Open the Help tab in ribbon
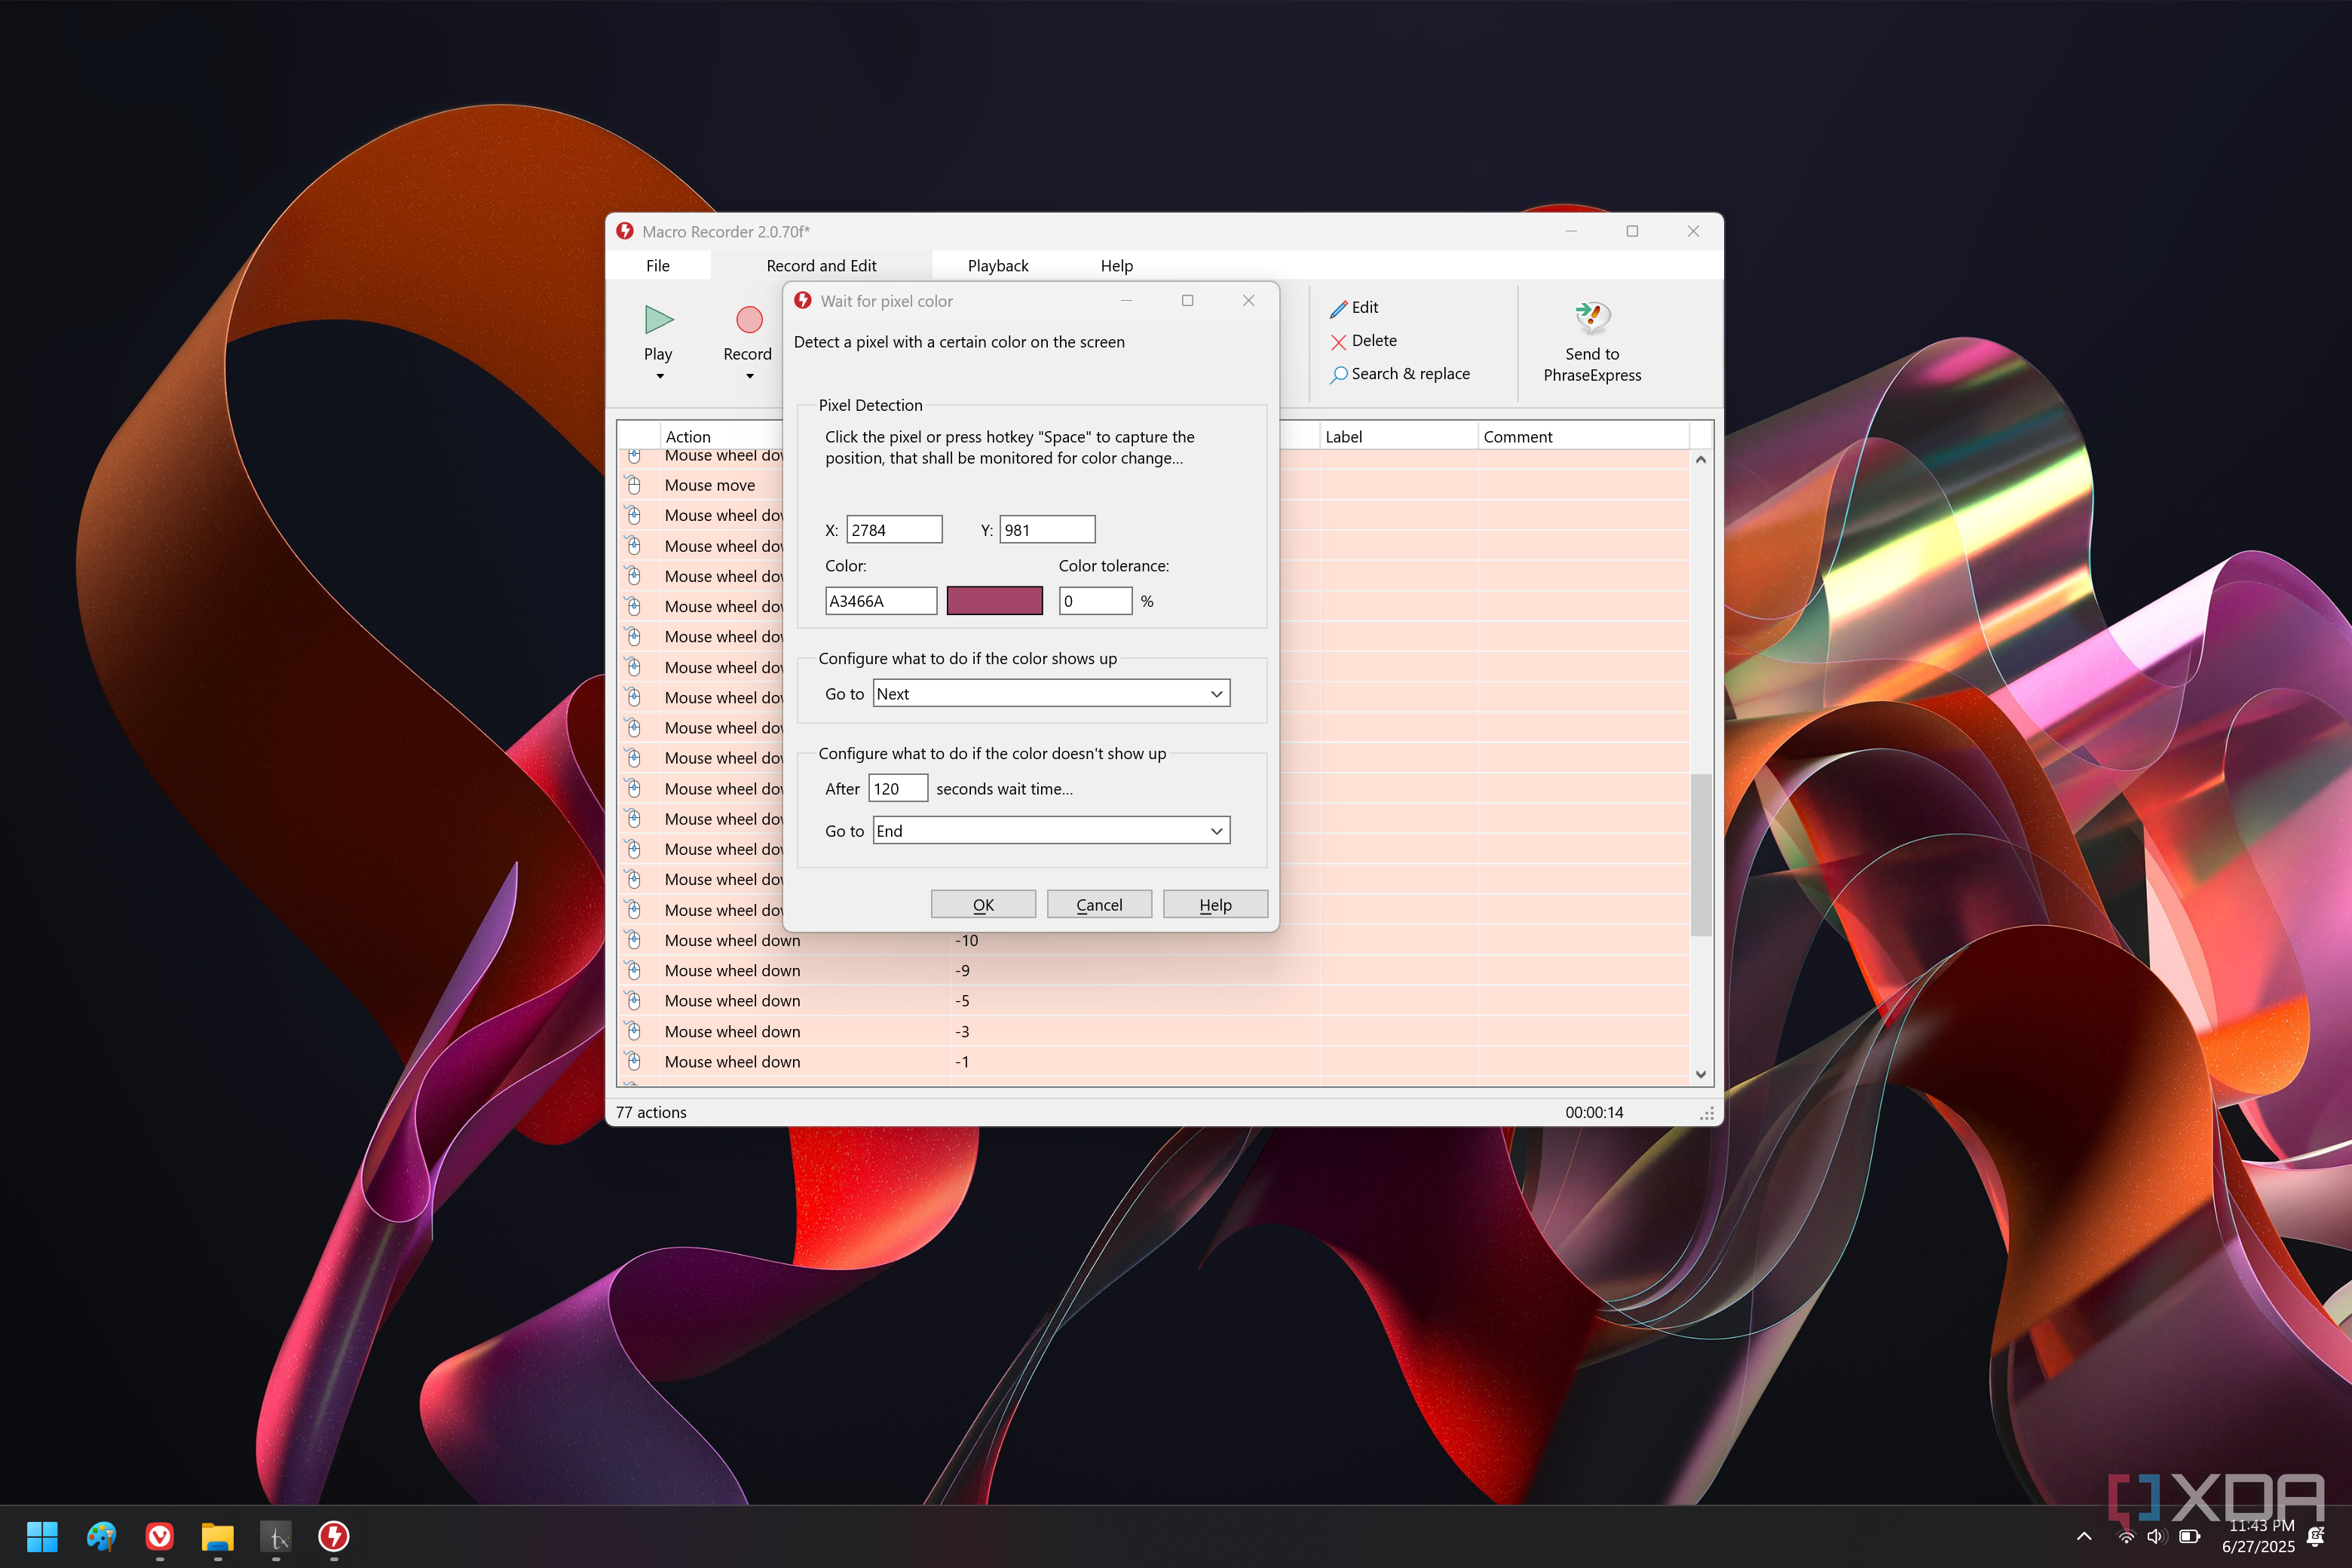This screenshot has height=1568, width=2352. pyautogui.click(x=1116, y=266)
